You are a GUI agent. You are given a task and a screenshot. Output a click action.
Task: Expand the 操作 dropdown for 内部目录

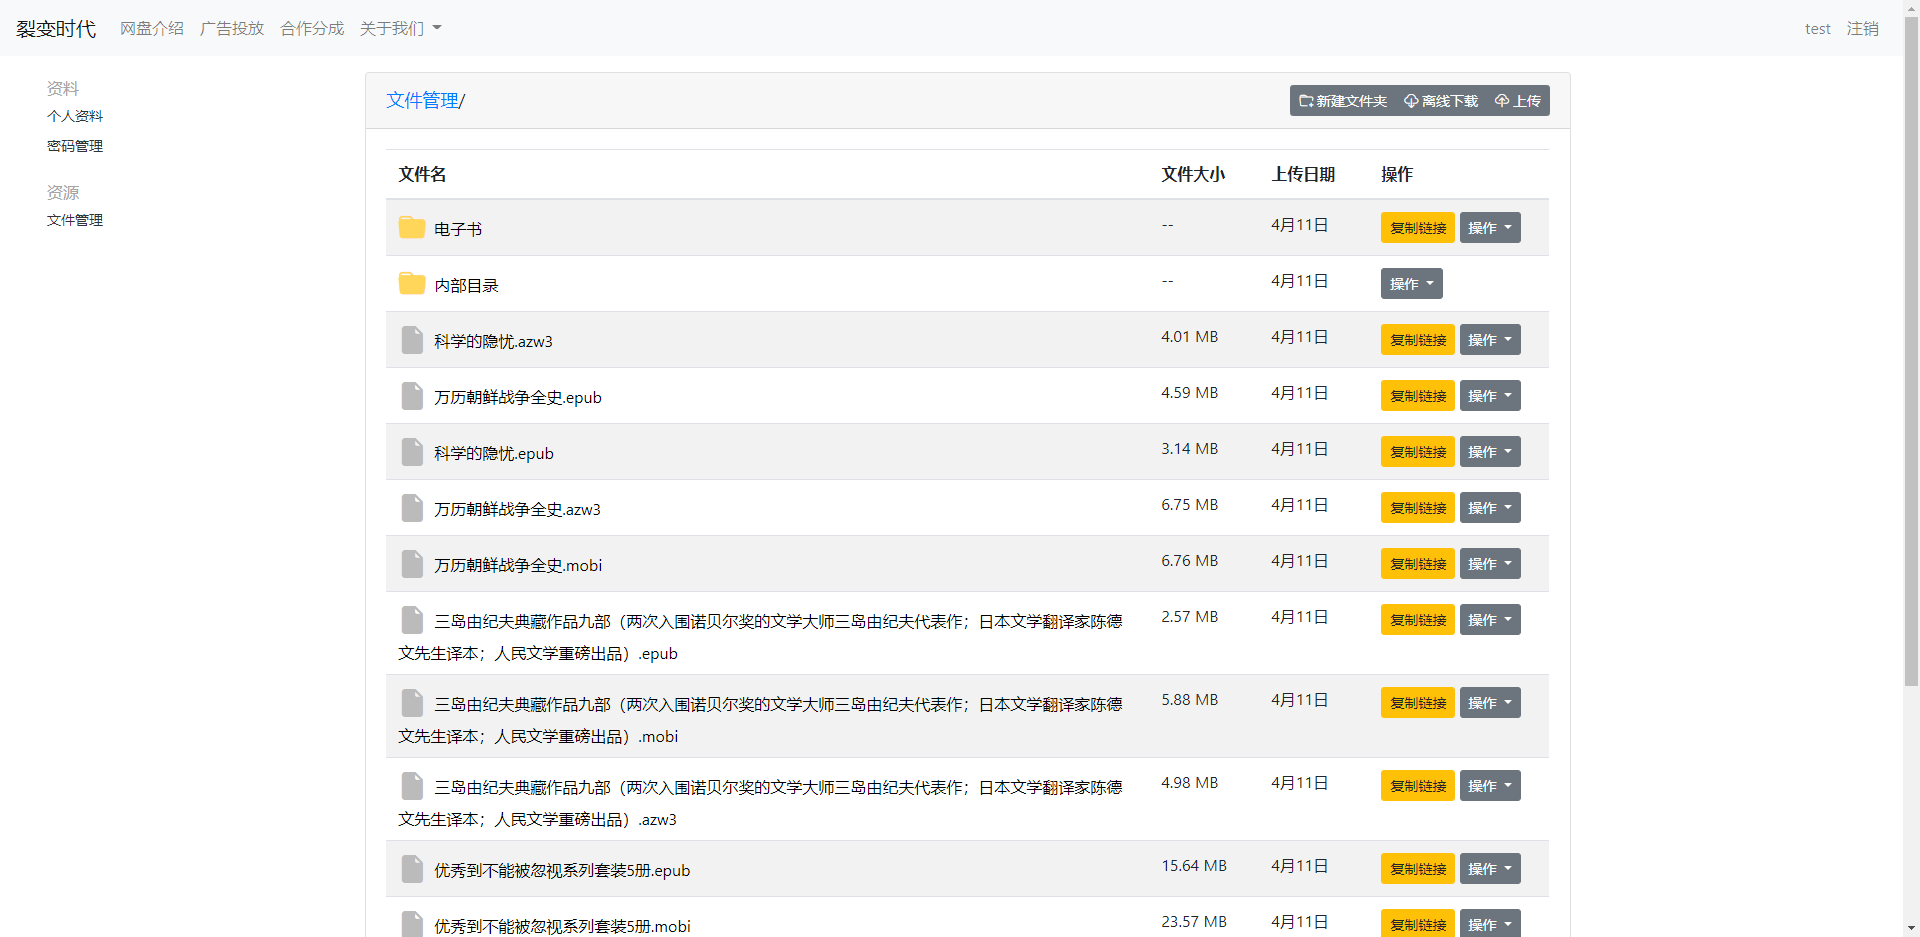pos(1411,283)
